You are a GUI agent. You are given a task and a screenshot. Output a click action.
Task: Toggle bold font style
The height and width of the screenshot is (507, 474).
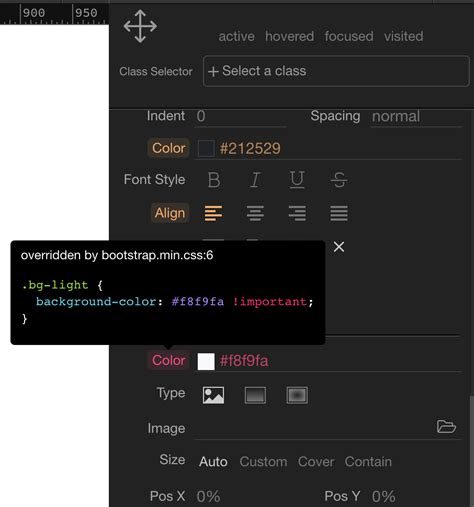click(214, 180)
